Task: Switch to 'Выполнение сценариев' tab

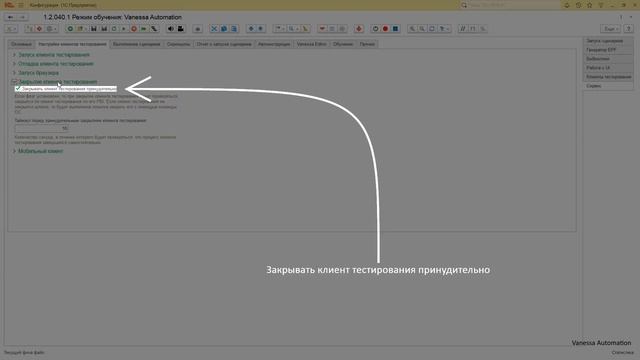Action: [136, 44]
